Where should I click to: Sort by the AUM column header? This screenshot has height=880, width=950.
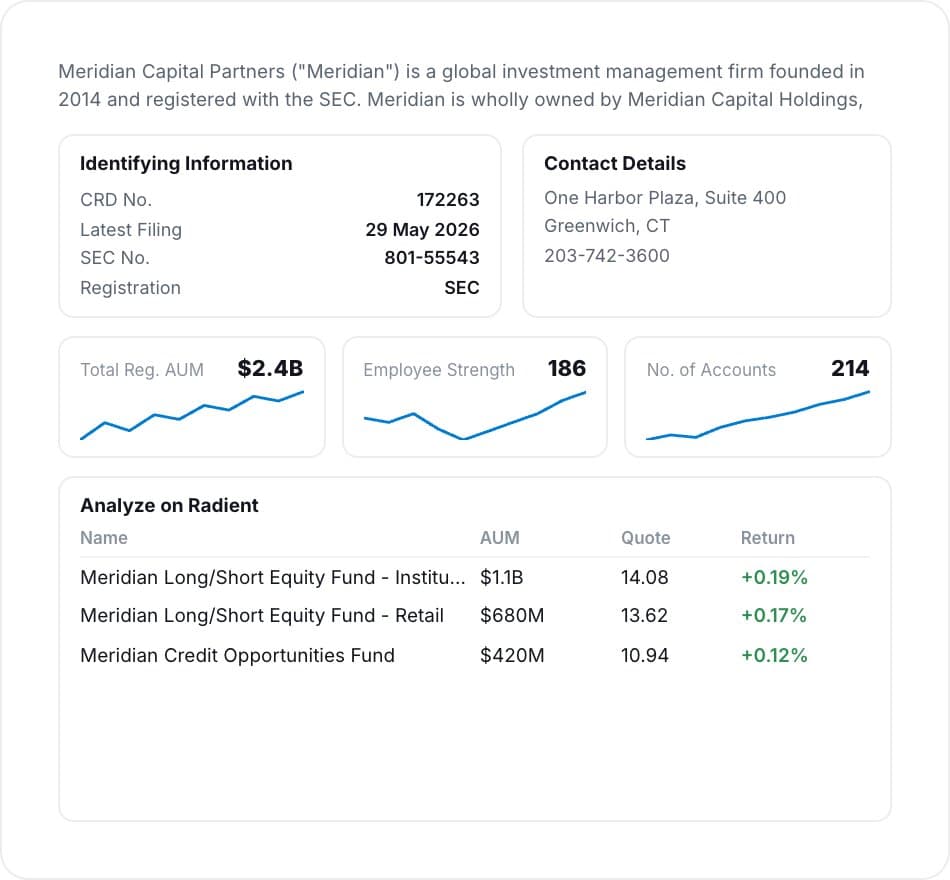500,538
